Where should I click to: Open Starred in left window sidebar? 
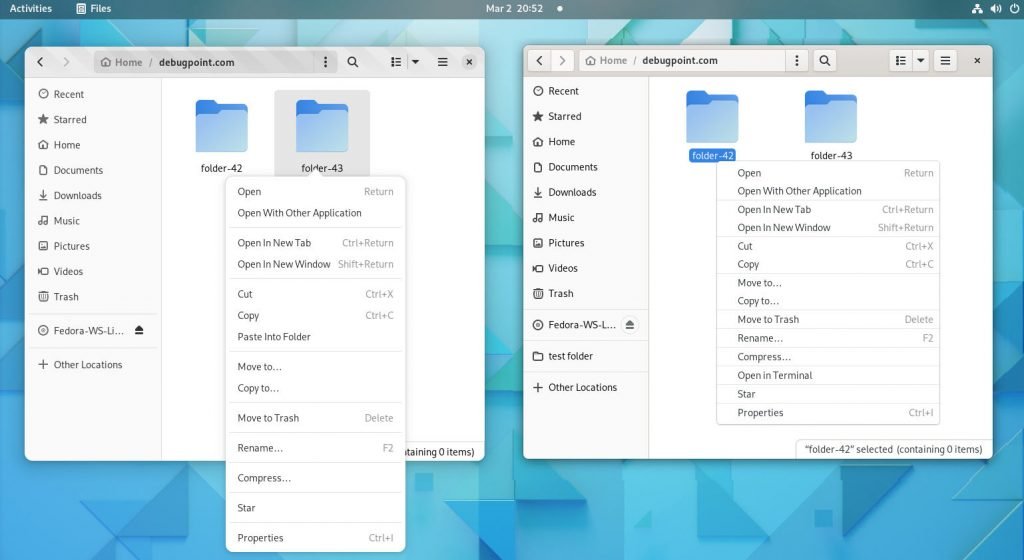pyautogui.click(x=93, y=119)
